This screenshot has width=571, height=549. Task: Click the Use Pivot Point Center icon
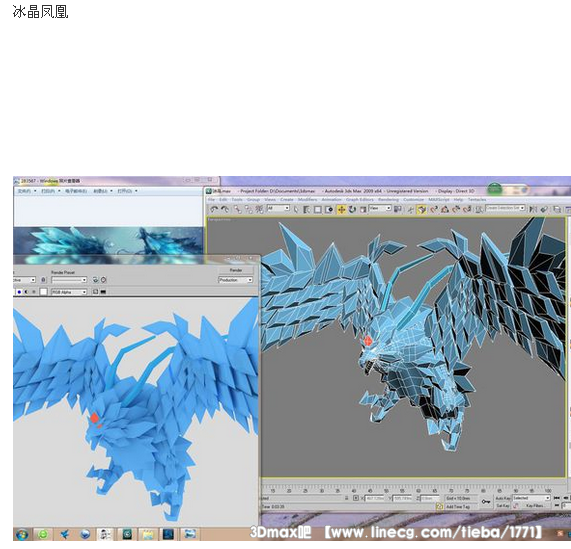pos(398,209)
